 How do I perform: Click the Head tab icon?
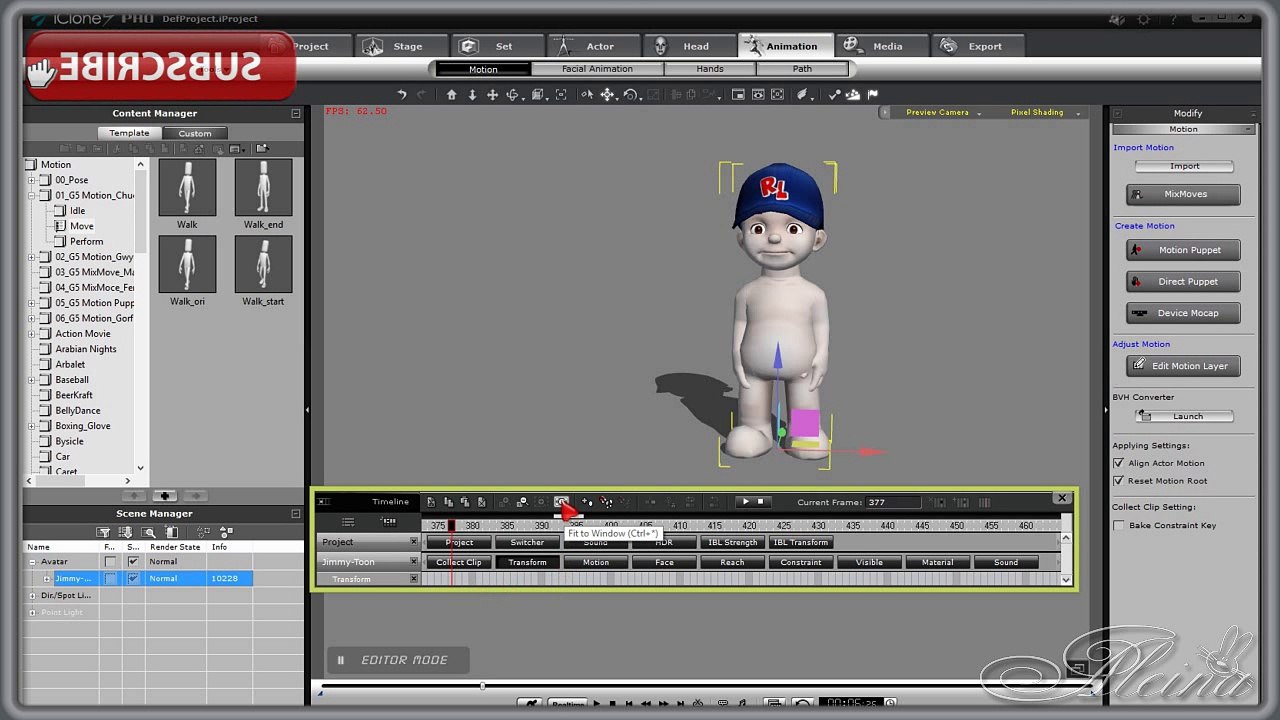point(661,46)
